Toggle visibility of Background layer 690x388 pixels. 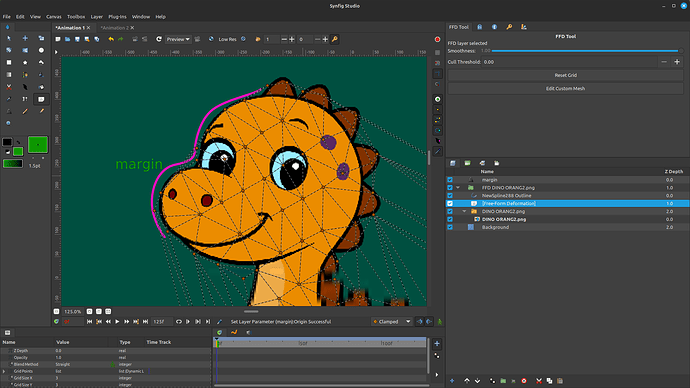click(450, 227)
